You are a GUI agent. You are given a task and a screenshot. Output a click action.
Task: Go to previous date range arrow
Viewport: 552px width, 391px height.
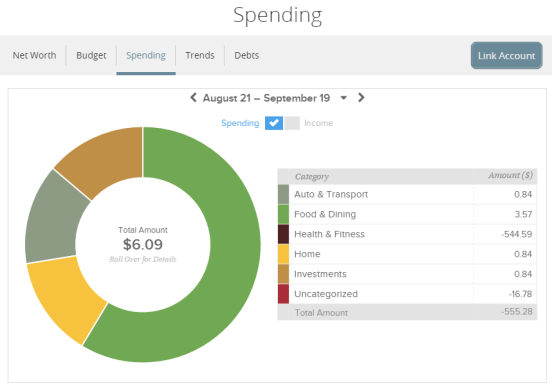pyautogui.click(x=193, y=97)
